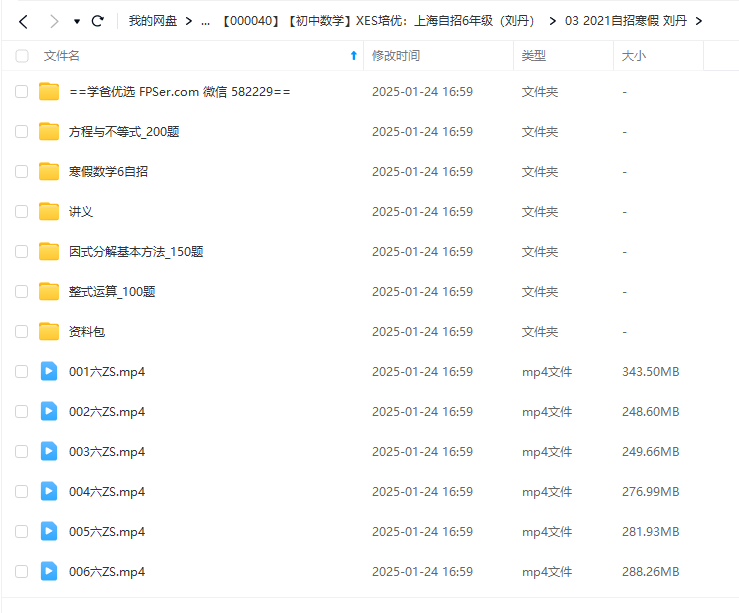Click folder icon of 讲义
Image resolution: width=739 pixels, height=613 pixels.
point(49,212)
